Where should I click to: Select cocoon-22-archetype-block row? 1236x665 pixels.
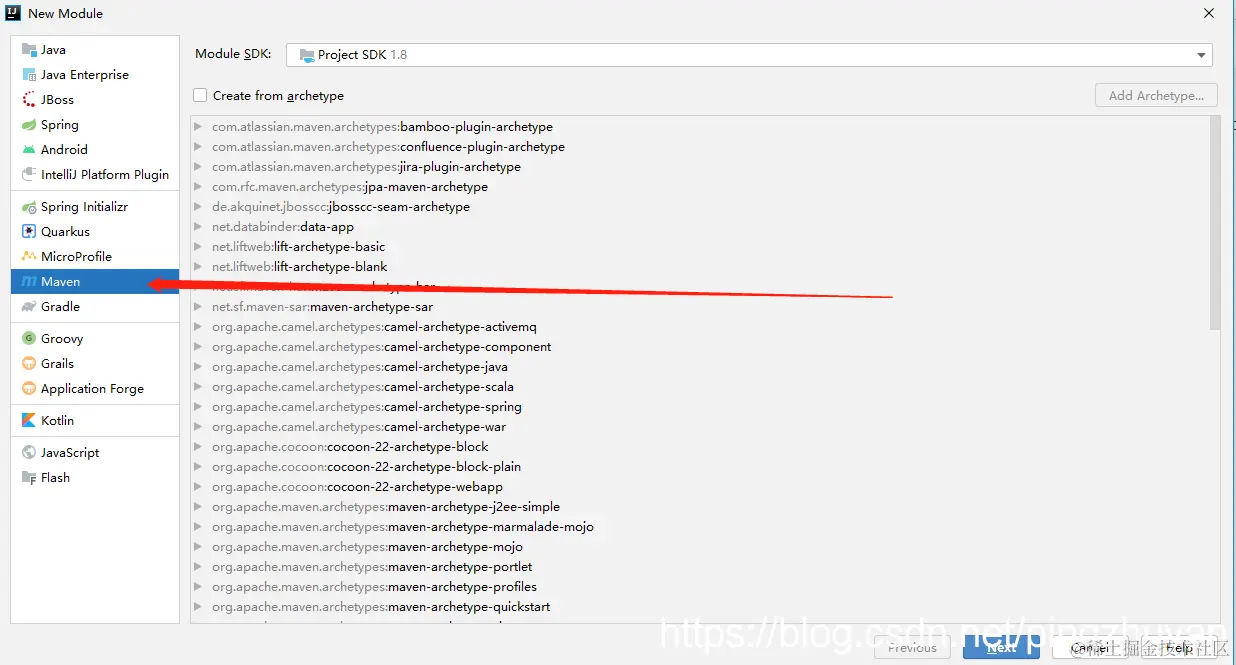700,447
